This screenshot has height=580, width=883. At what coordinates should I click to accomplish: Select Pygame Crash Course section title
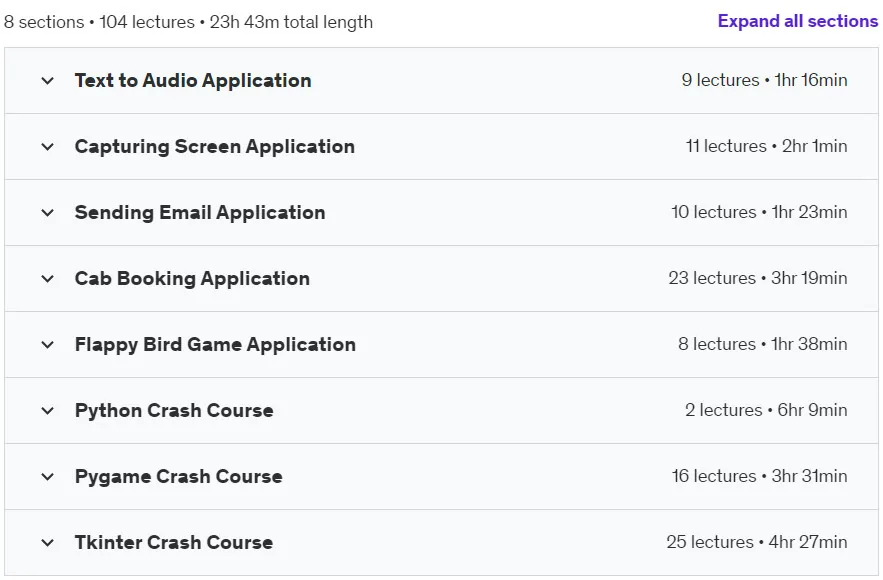pyautogui.click(x=179, y=476)
